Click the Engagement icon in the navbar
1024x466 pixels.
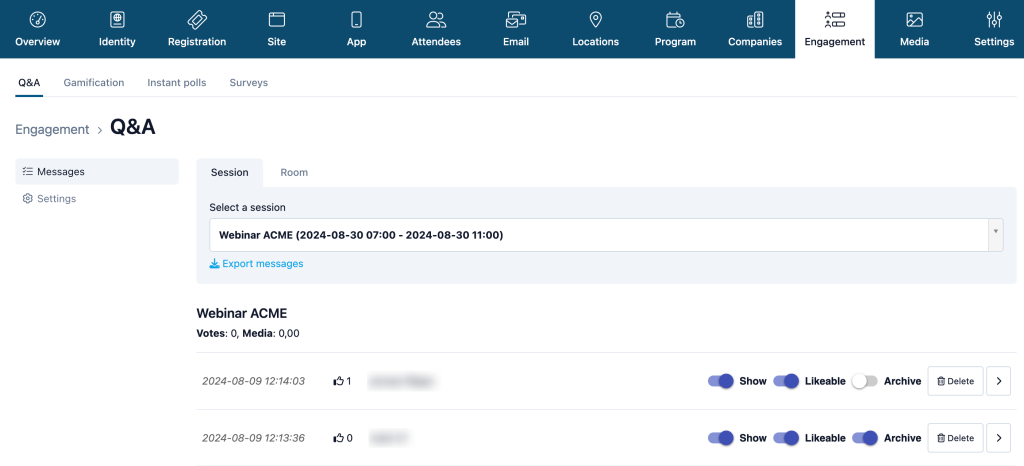[835, 20]
